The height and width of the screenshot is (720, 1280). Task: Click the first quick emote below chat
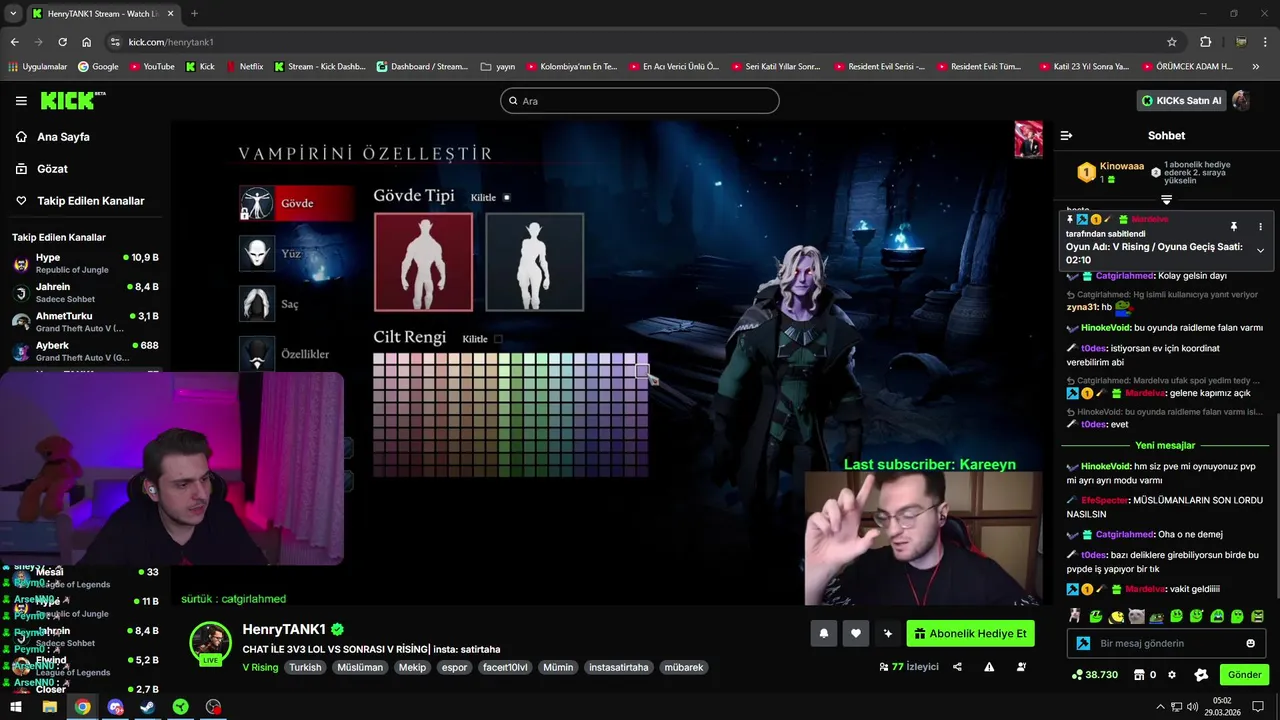(x=1075, y=616)
